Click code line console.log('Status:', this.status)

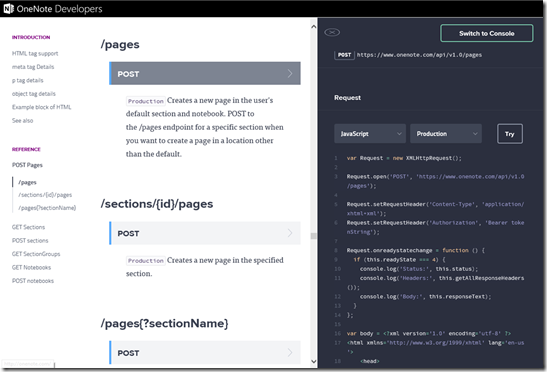419,269
